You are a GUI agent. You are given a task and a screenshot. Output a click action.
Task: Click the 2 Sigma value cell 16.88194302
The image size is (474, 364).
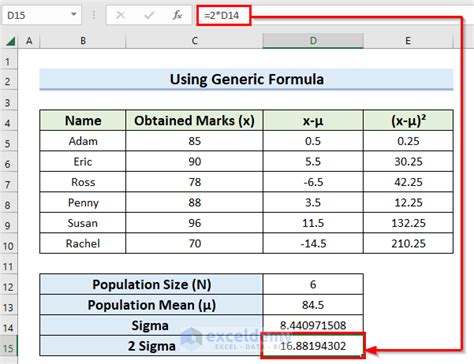(313, 346)
